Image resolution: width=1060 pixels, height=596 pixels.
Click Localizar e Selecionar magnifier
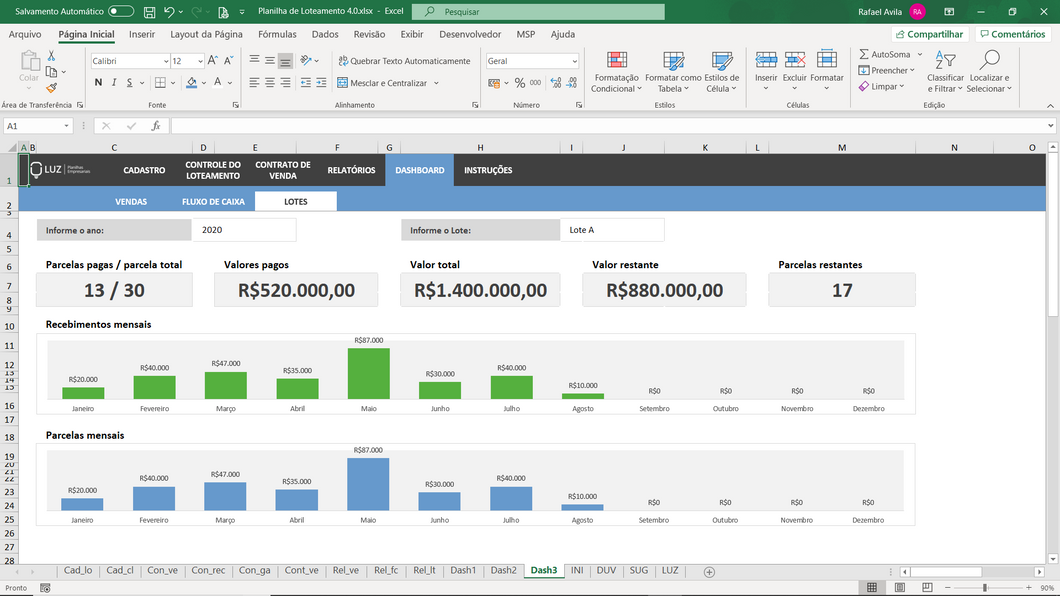pyautogui.click(x=989, y=70)
